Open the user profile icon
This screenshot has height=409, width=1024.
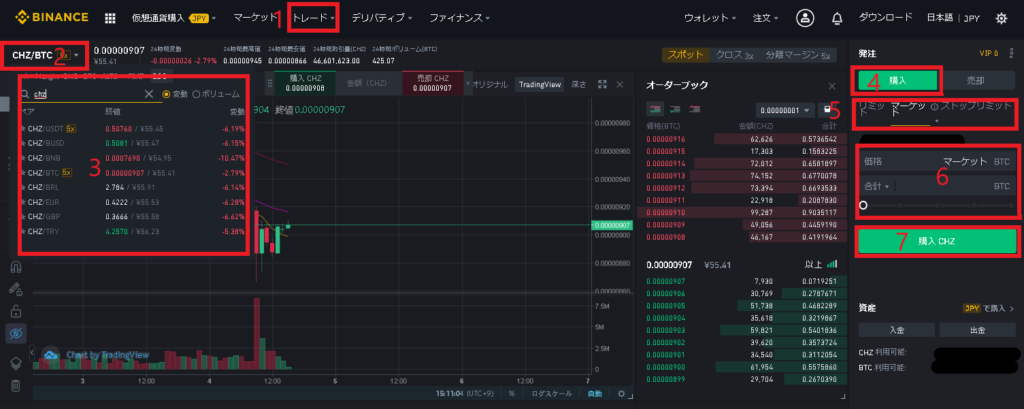pos(805,18)
